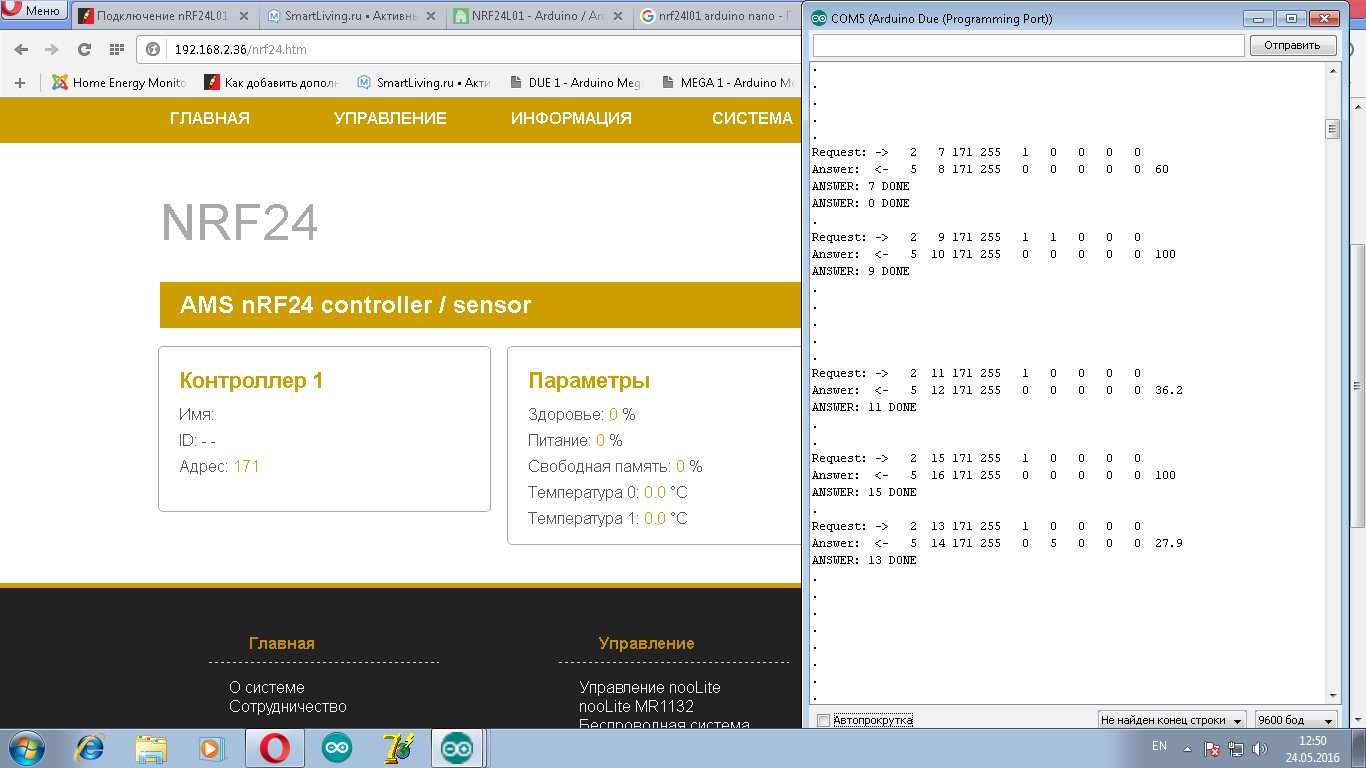Viewport: 1366px width, 768px height.
Task: Click the "Адрес: 171" line
Action: point(219,466)
